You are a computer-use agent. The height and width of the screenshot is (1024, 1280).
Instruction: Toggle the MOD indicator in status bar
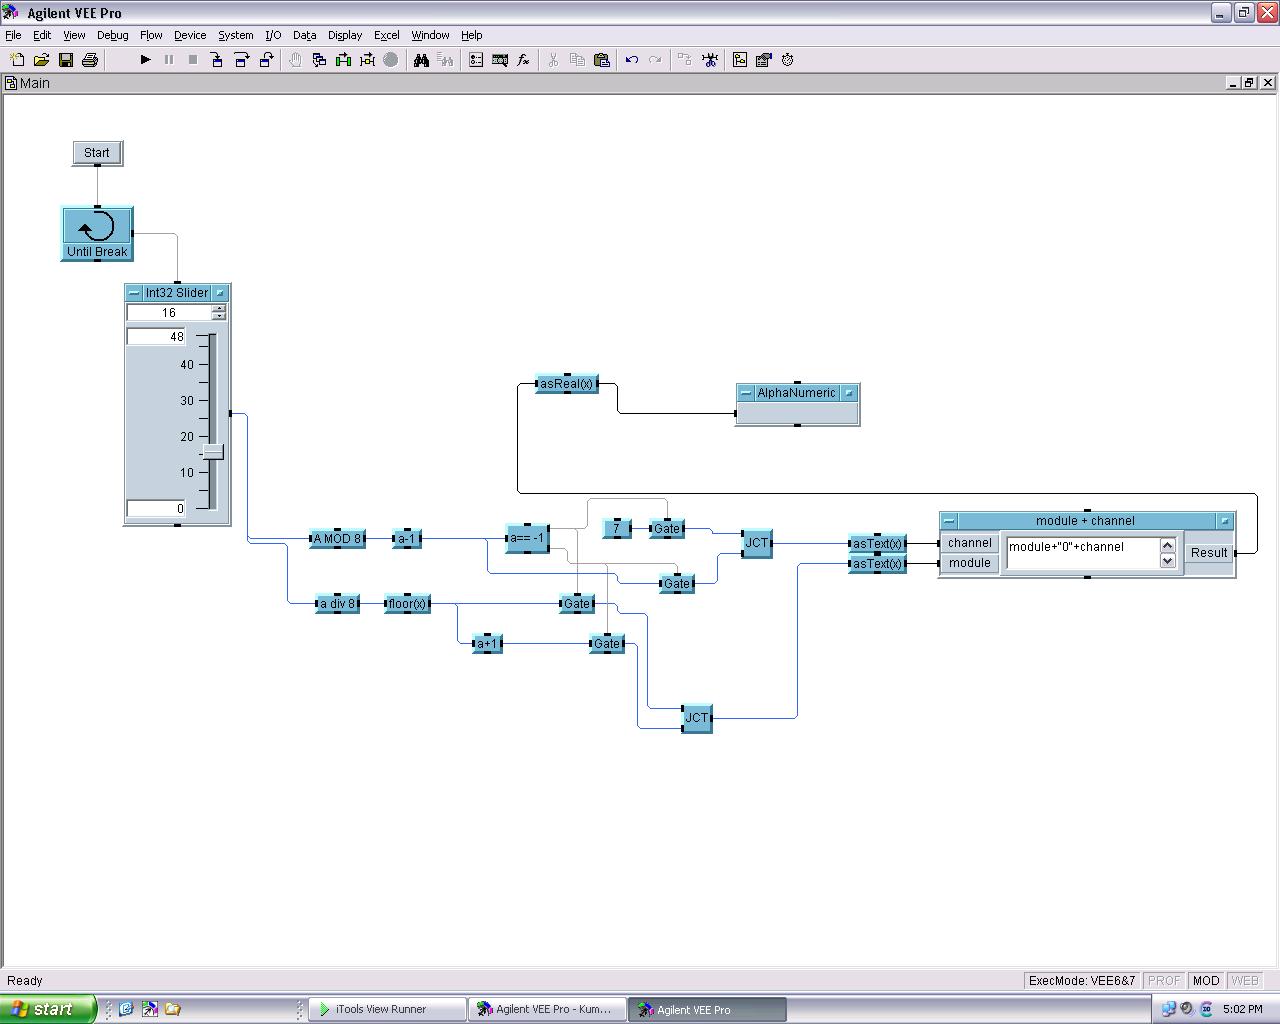pyautogui.click(x=1205, y=981)
